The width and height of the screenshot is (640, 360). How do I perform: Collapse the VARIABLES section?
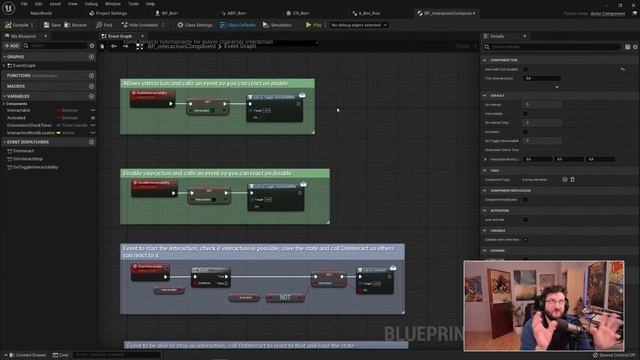pos(4,96)
